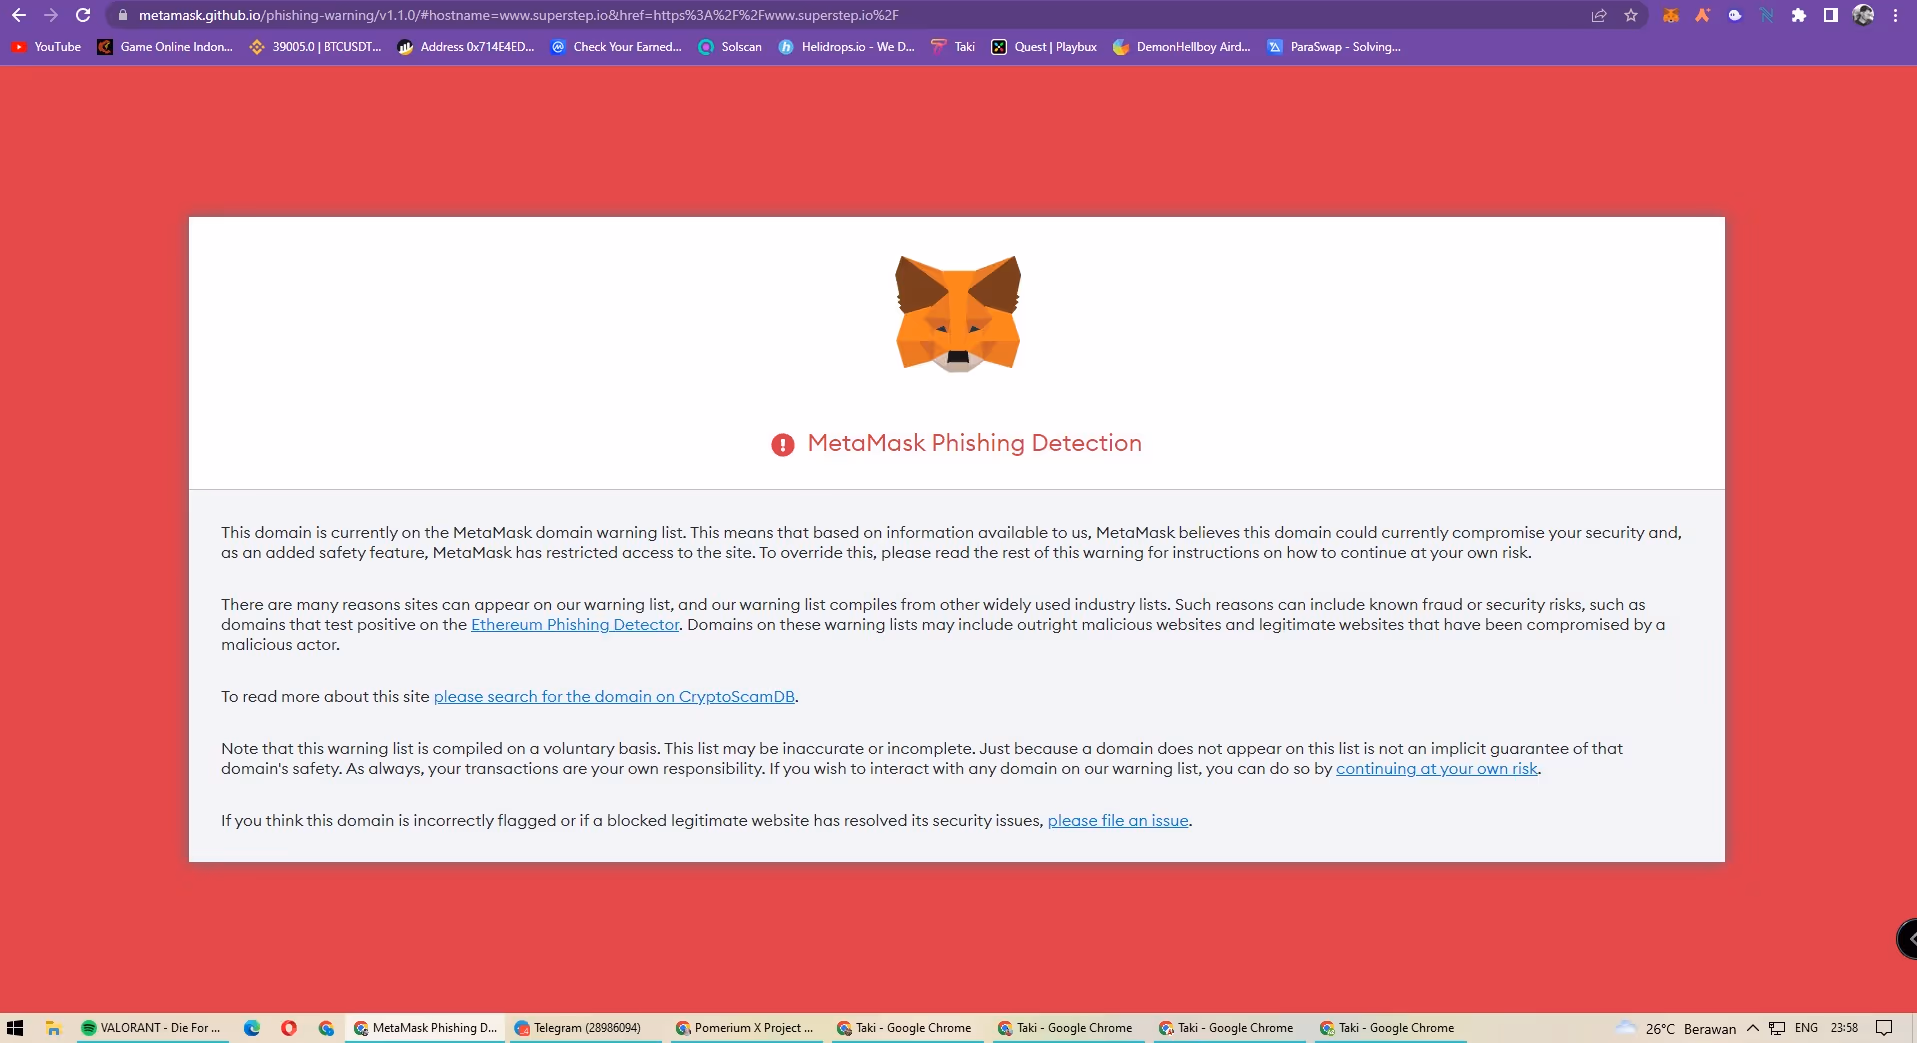
Task: Click the continuing at your own risk link
Action: coord(1436,769)
